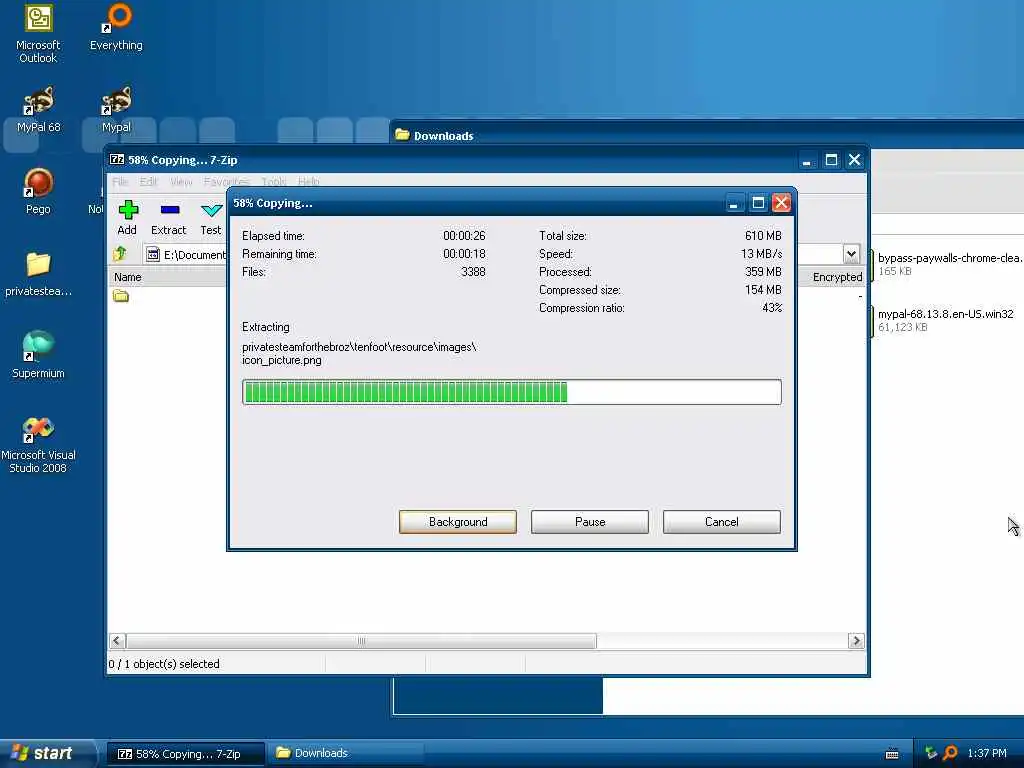
Task: Click the scrollbar left arrow
Action: (x=117, y=641)
